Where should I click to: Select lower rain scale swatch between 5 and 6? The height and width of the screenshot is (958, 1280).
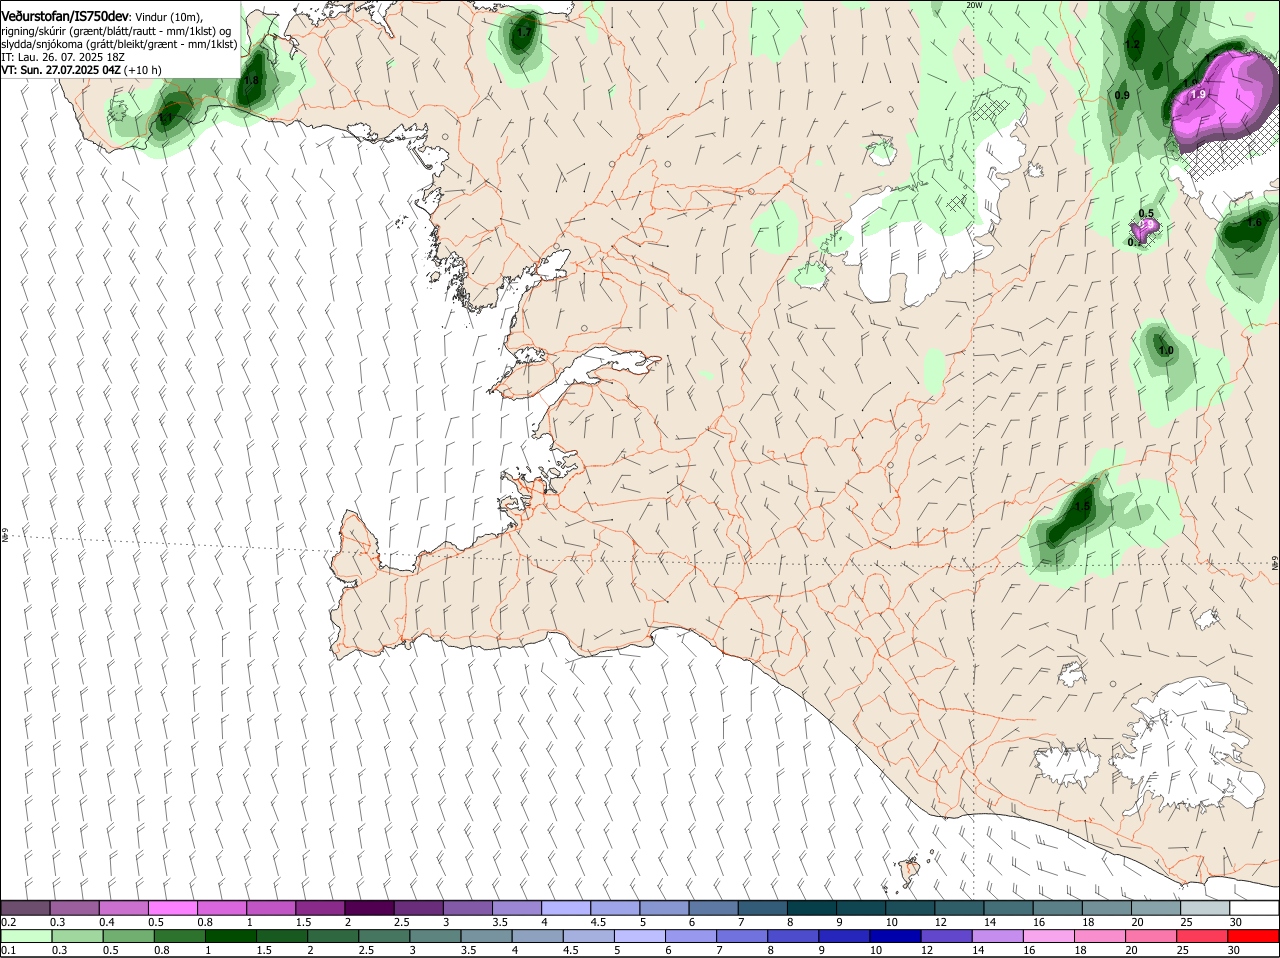642,936
